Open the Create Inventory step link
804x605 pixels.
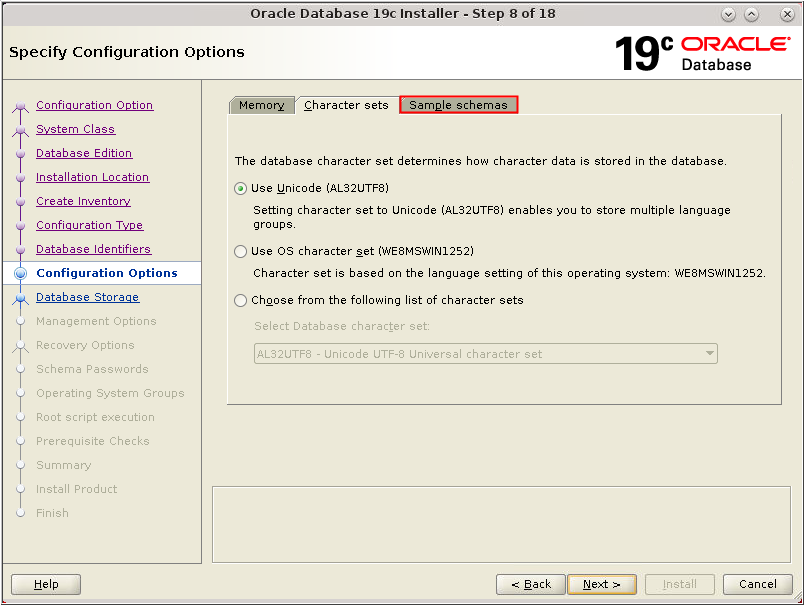83,201
